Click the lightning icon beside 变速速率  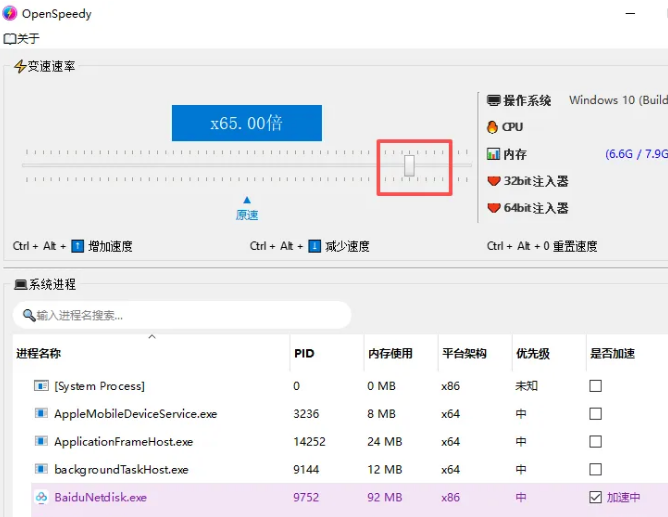click(x=20, y=66)
